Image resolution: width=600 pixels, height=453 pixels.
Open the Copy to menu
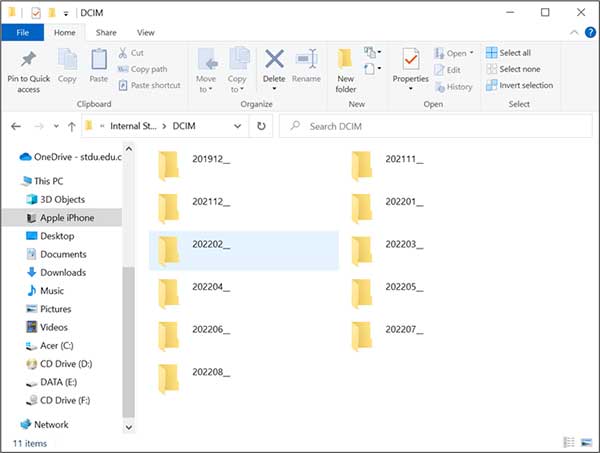(x=237, y=71)
